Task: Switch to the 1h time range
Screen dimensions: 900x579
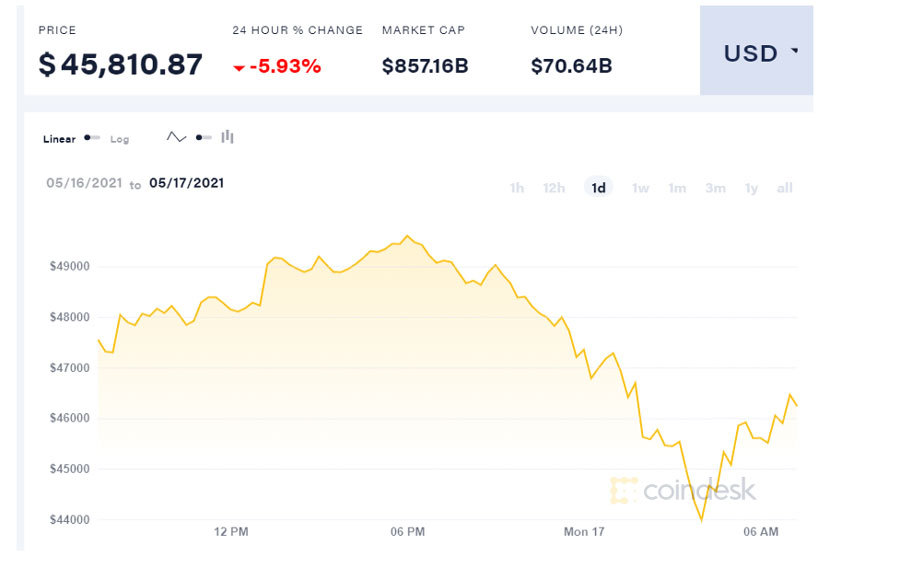Action: (516, 188)
